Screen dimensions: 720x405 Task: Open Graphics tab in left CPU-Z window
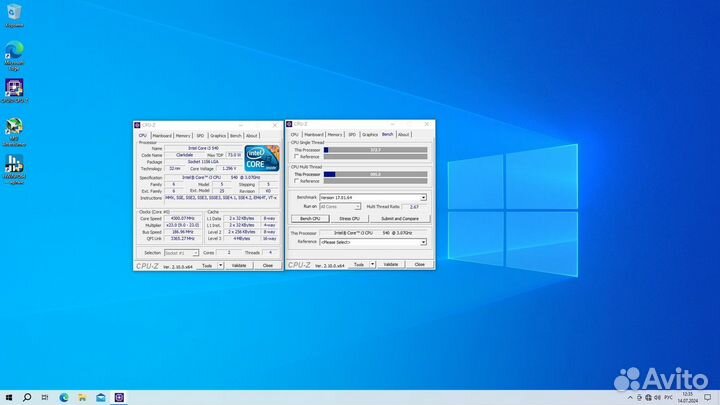coord(218,136)
